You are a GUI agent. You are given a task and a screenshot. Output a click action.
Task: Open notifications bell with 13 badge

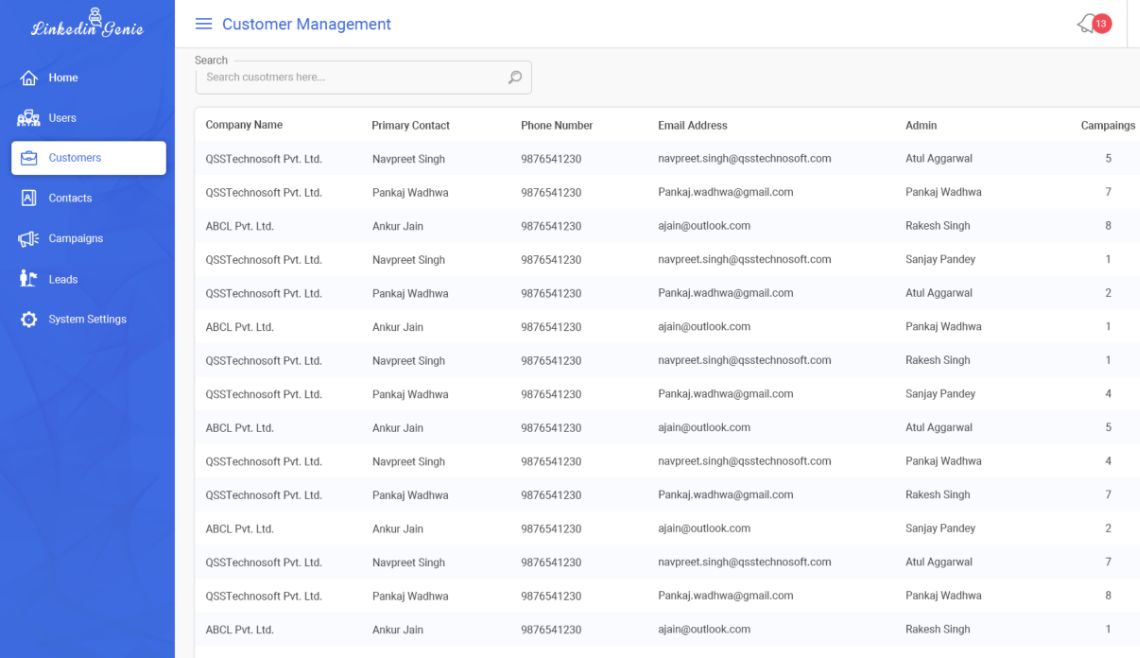pos(1095,24)
